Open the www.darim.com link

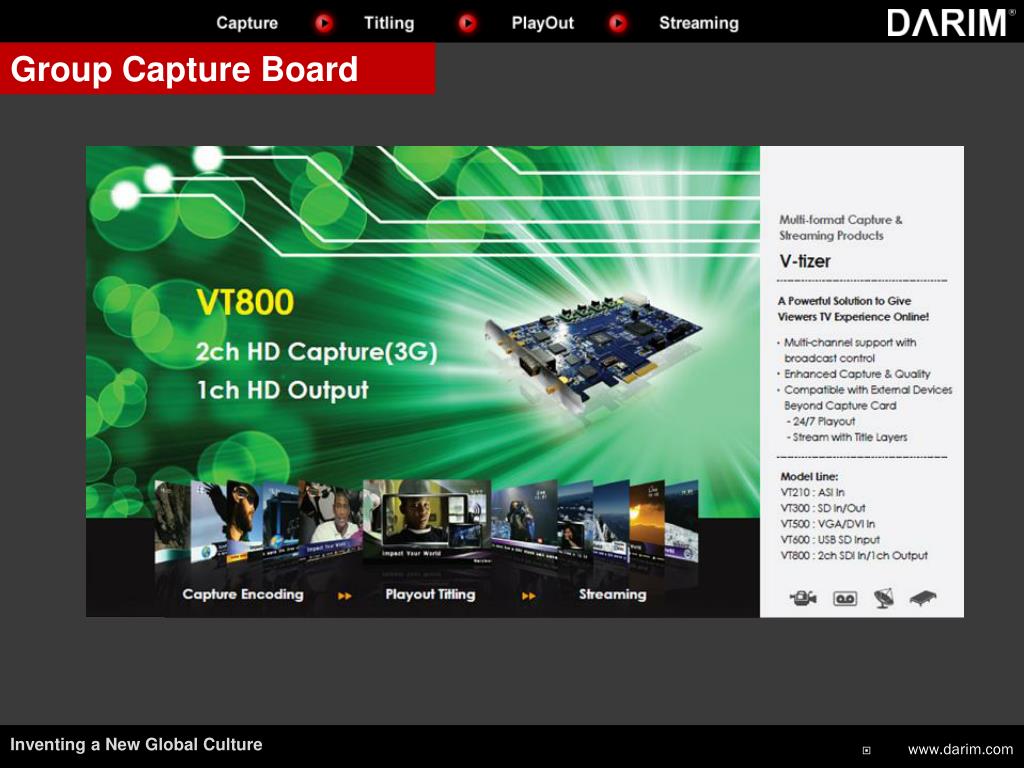[961, 750]
